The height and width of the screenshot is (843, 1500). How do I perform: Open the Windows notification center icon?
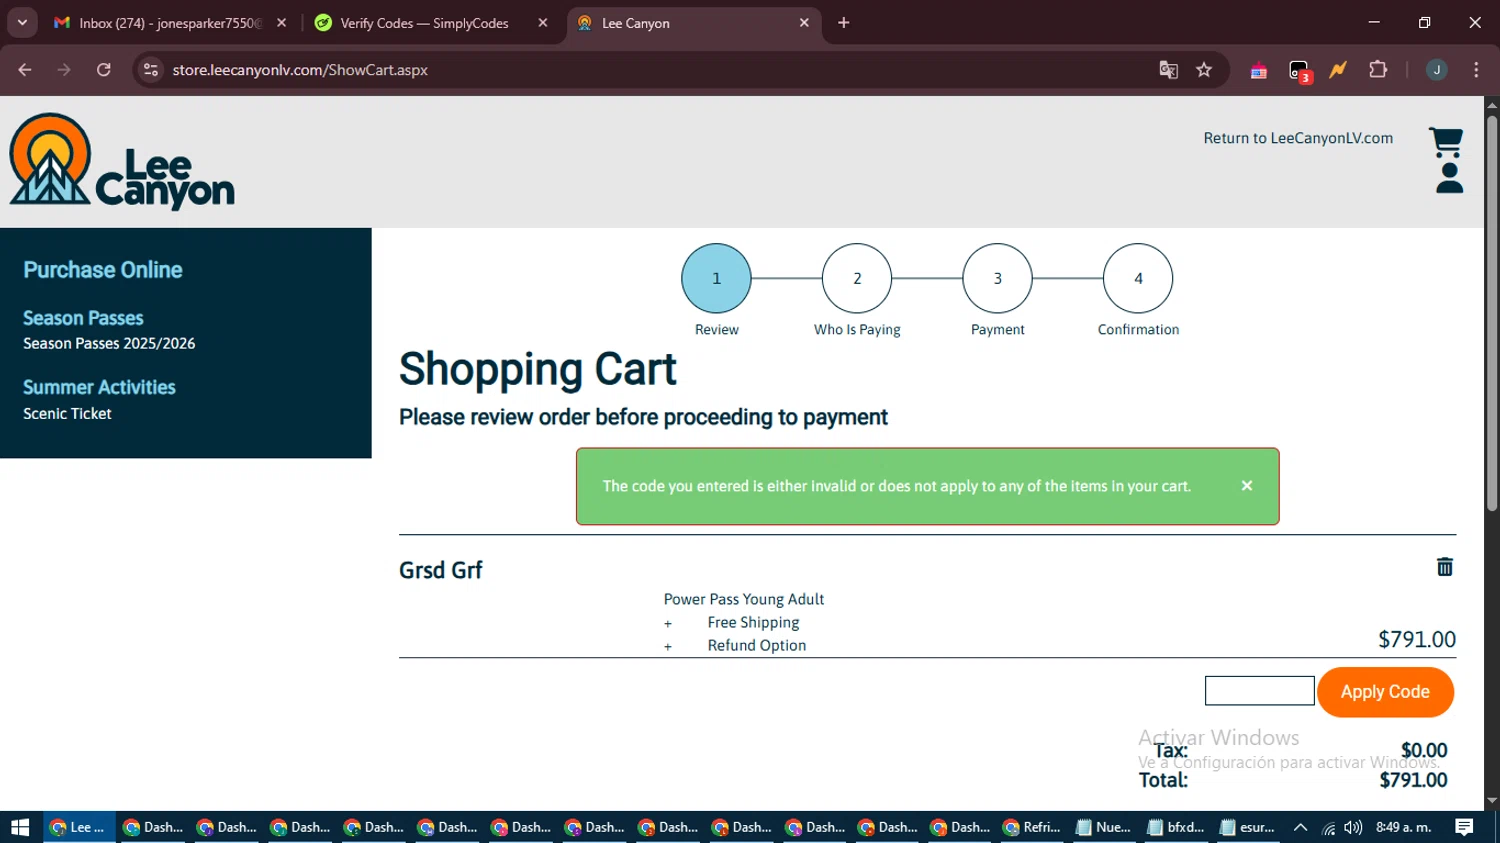(x=1464, y=827)
